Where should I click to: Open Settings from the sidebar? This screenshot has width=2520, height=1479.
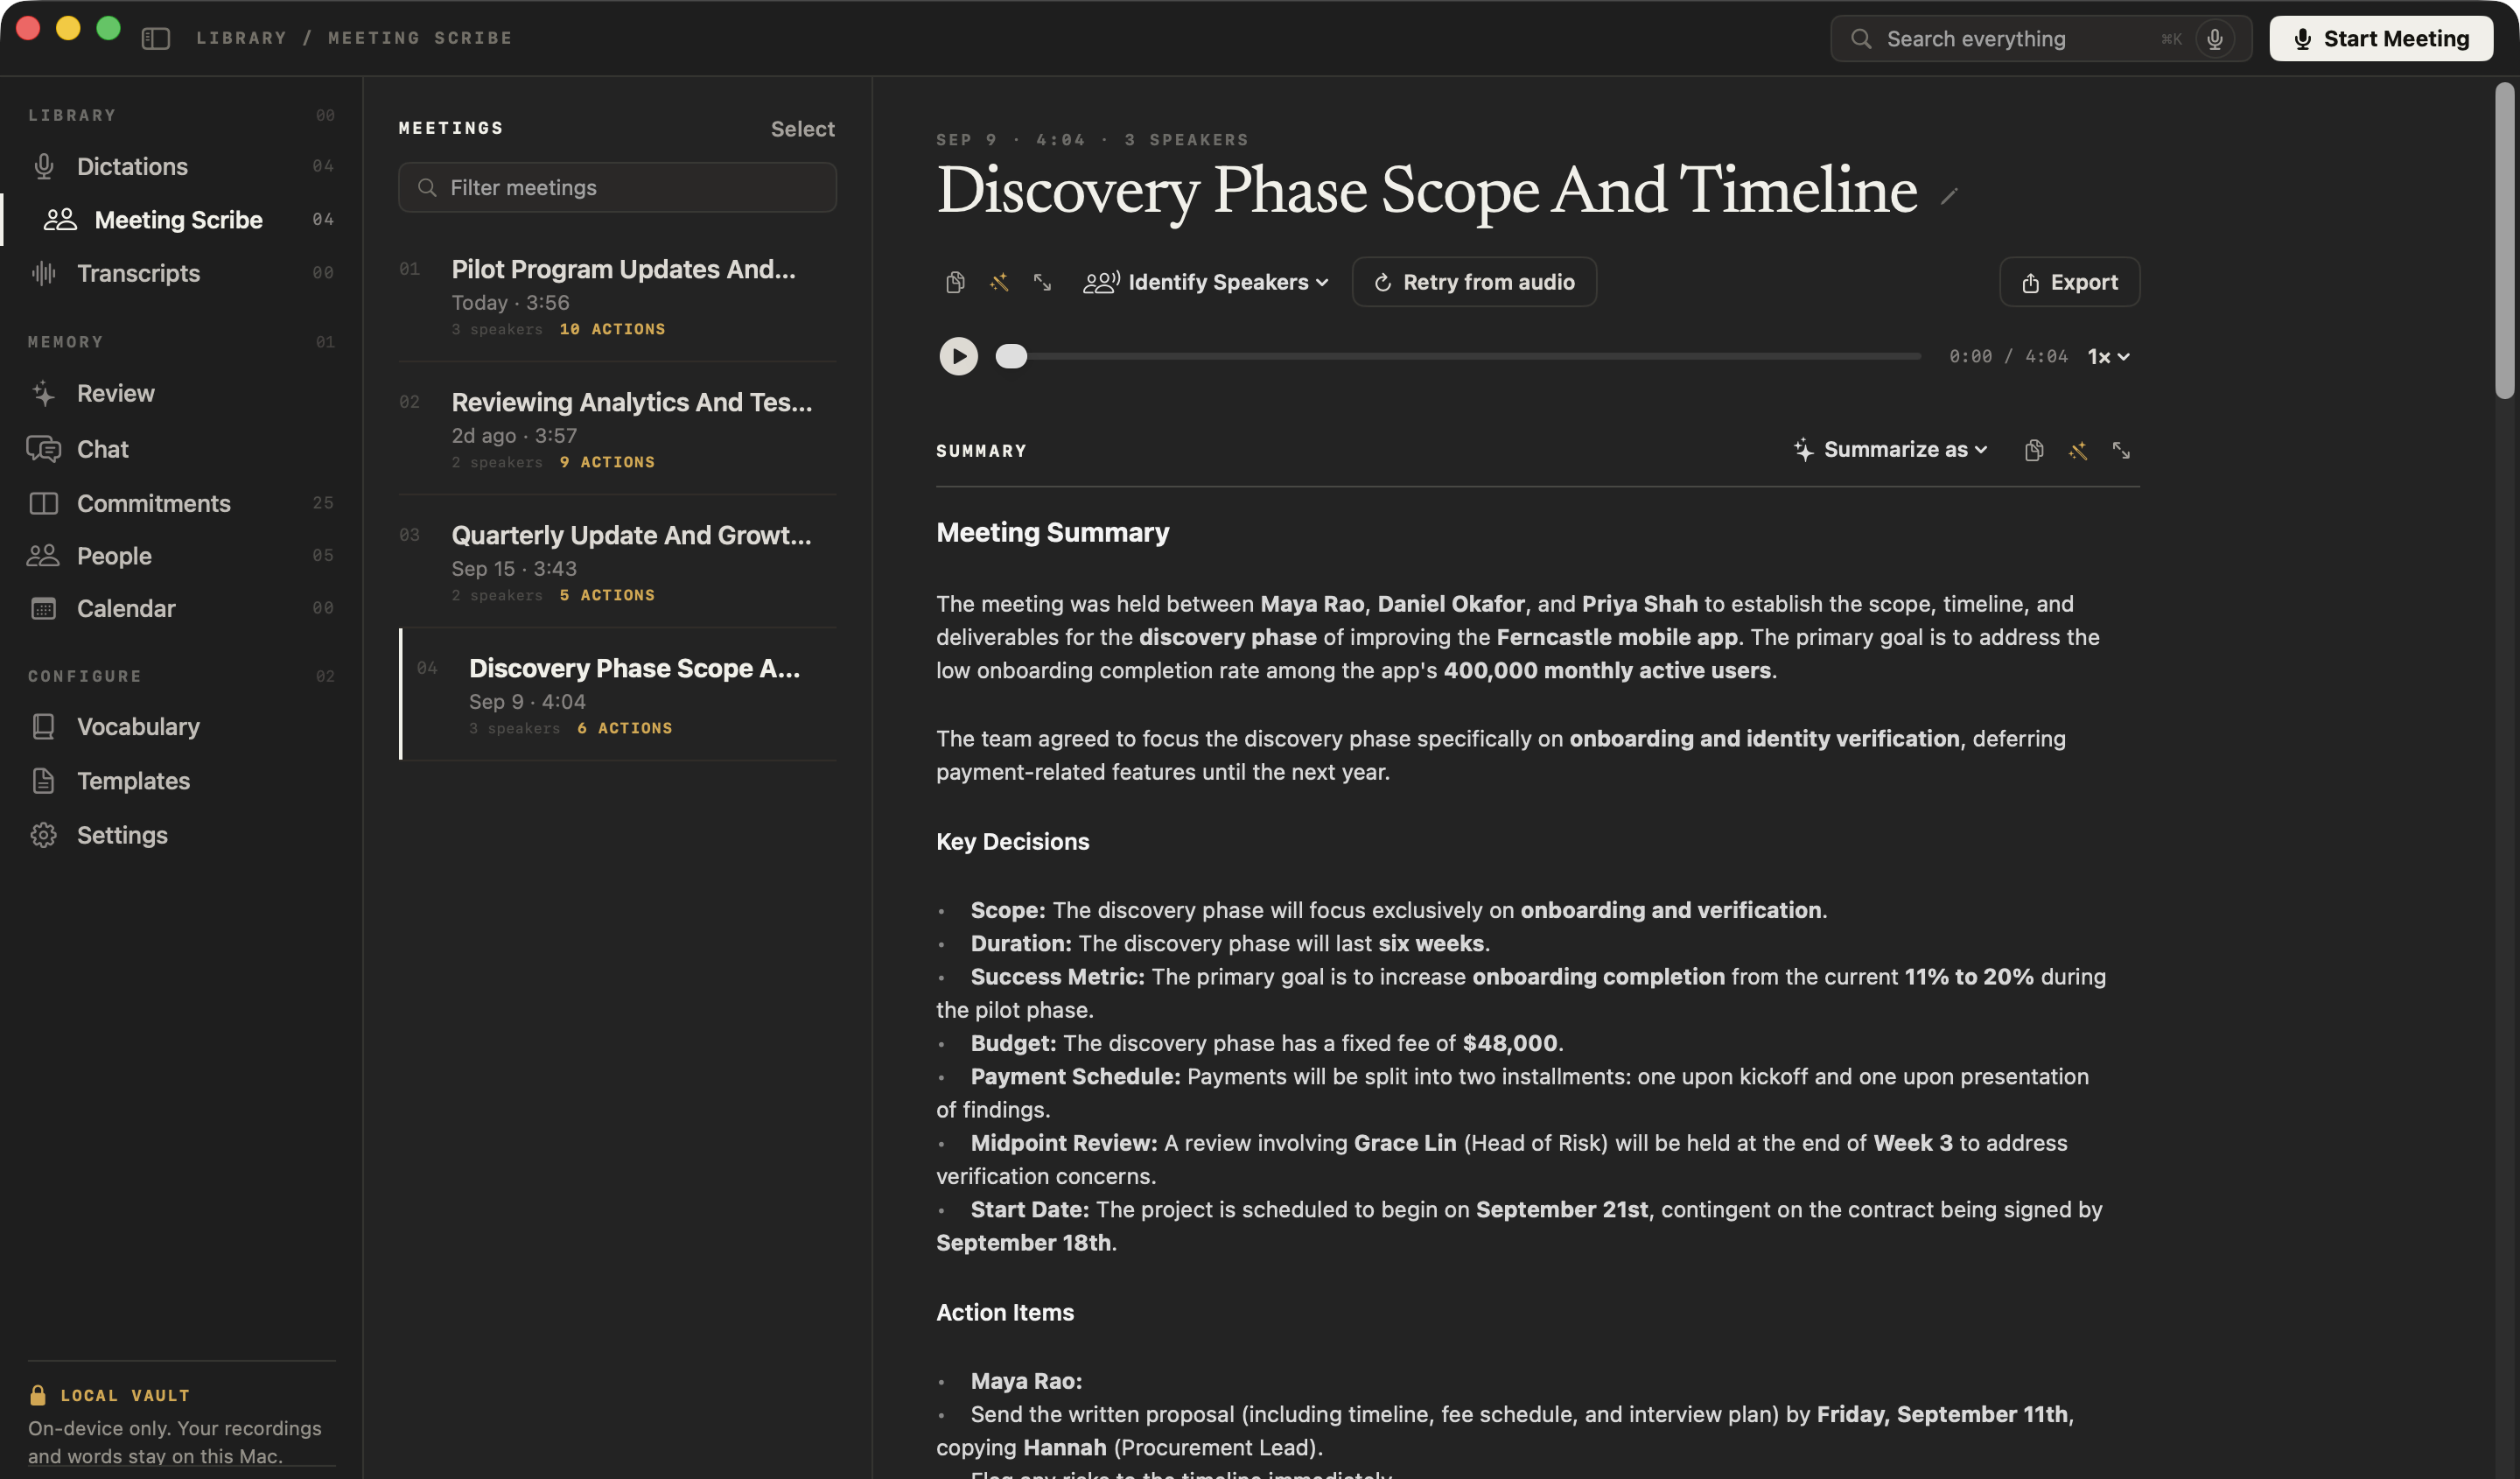(x=181, y=835)
